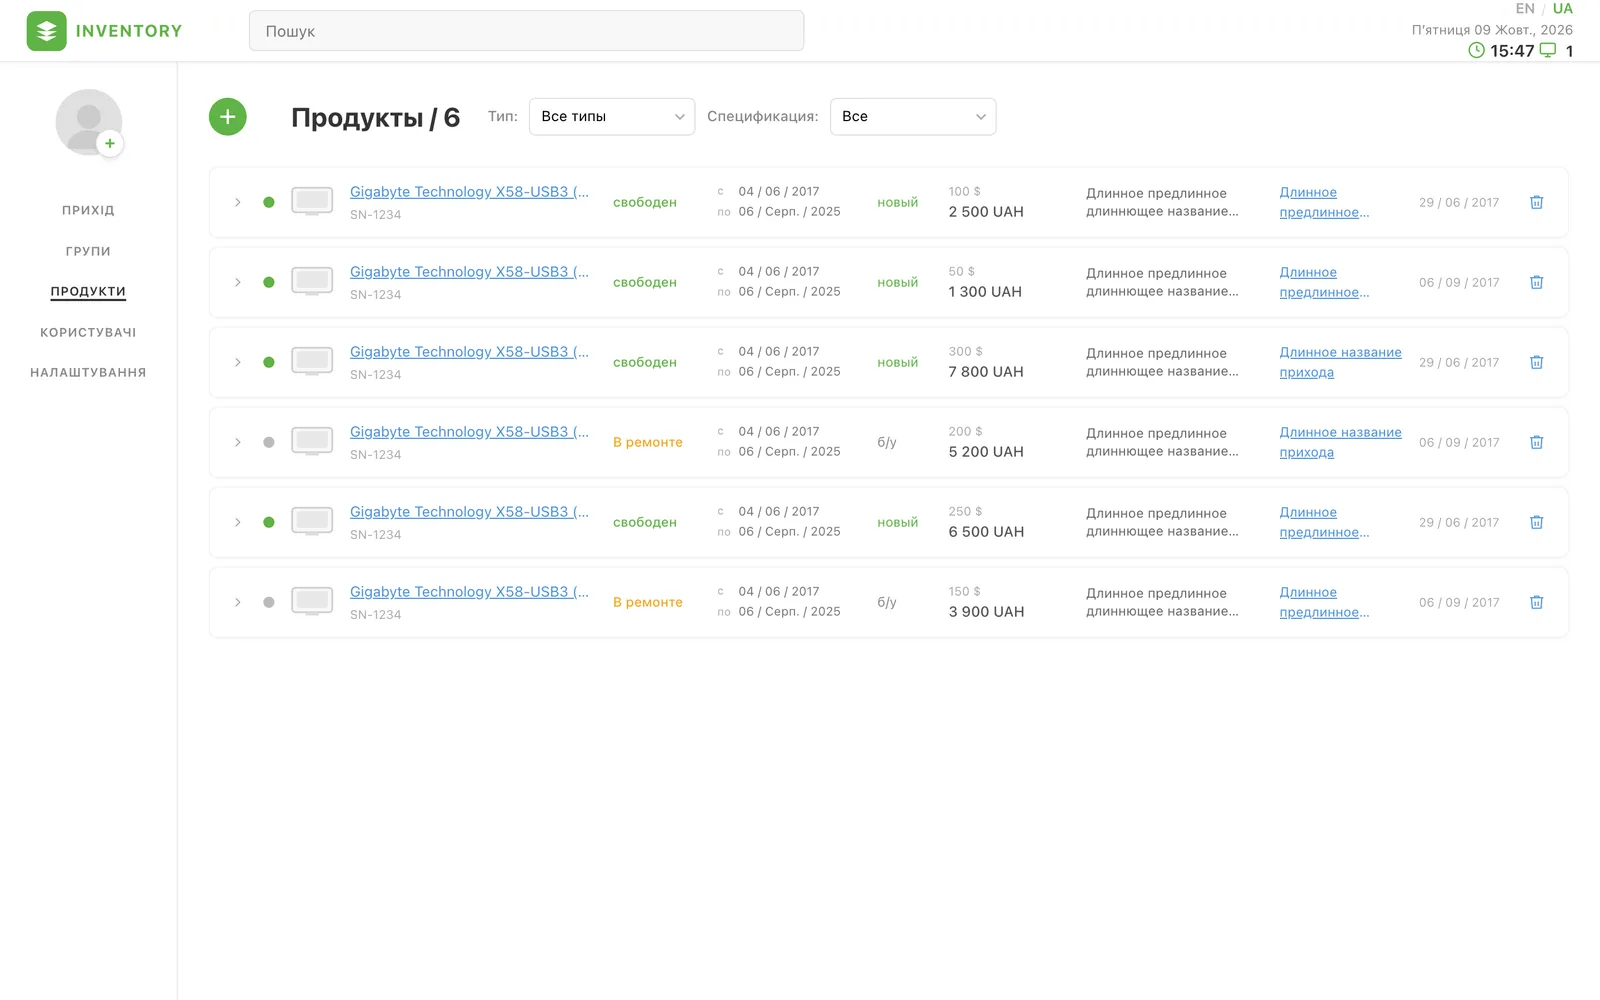Open the Тип dropdown showing Все типы
1600x1000 pixels.
(612, 117)
